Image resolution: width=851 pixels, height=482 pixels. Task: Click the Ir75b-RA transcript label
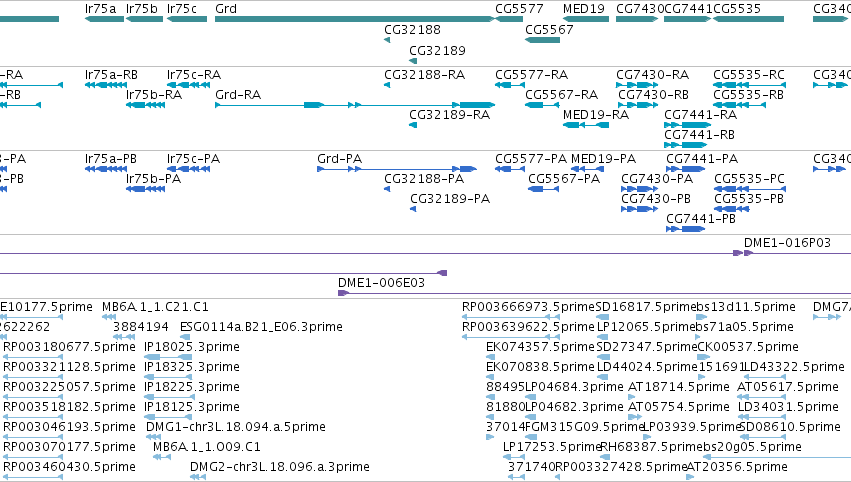pos(154,95)
